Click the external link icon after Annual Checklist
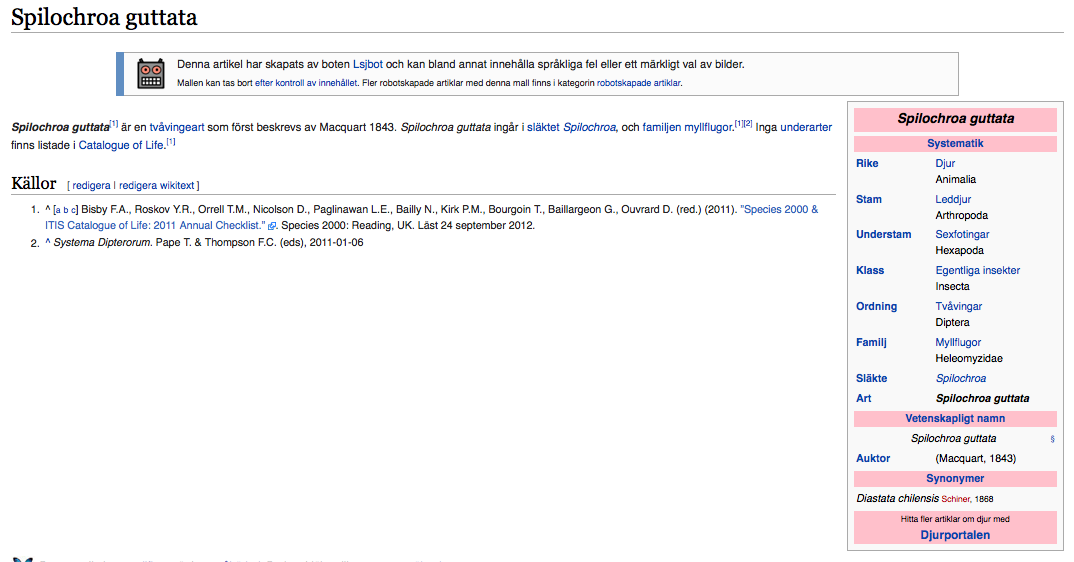 (272, 226)
